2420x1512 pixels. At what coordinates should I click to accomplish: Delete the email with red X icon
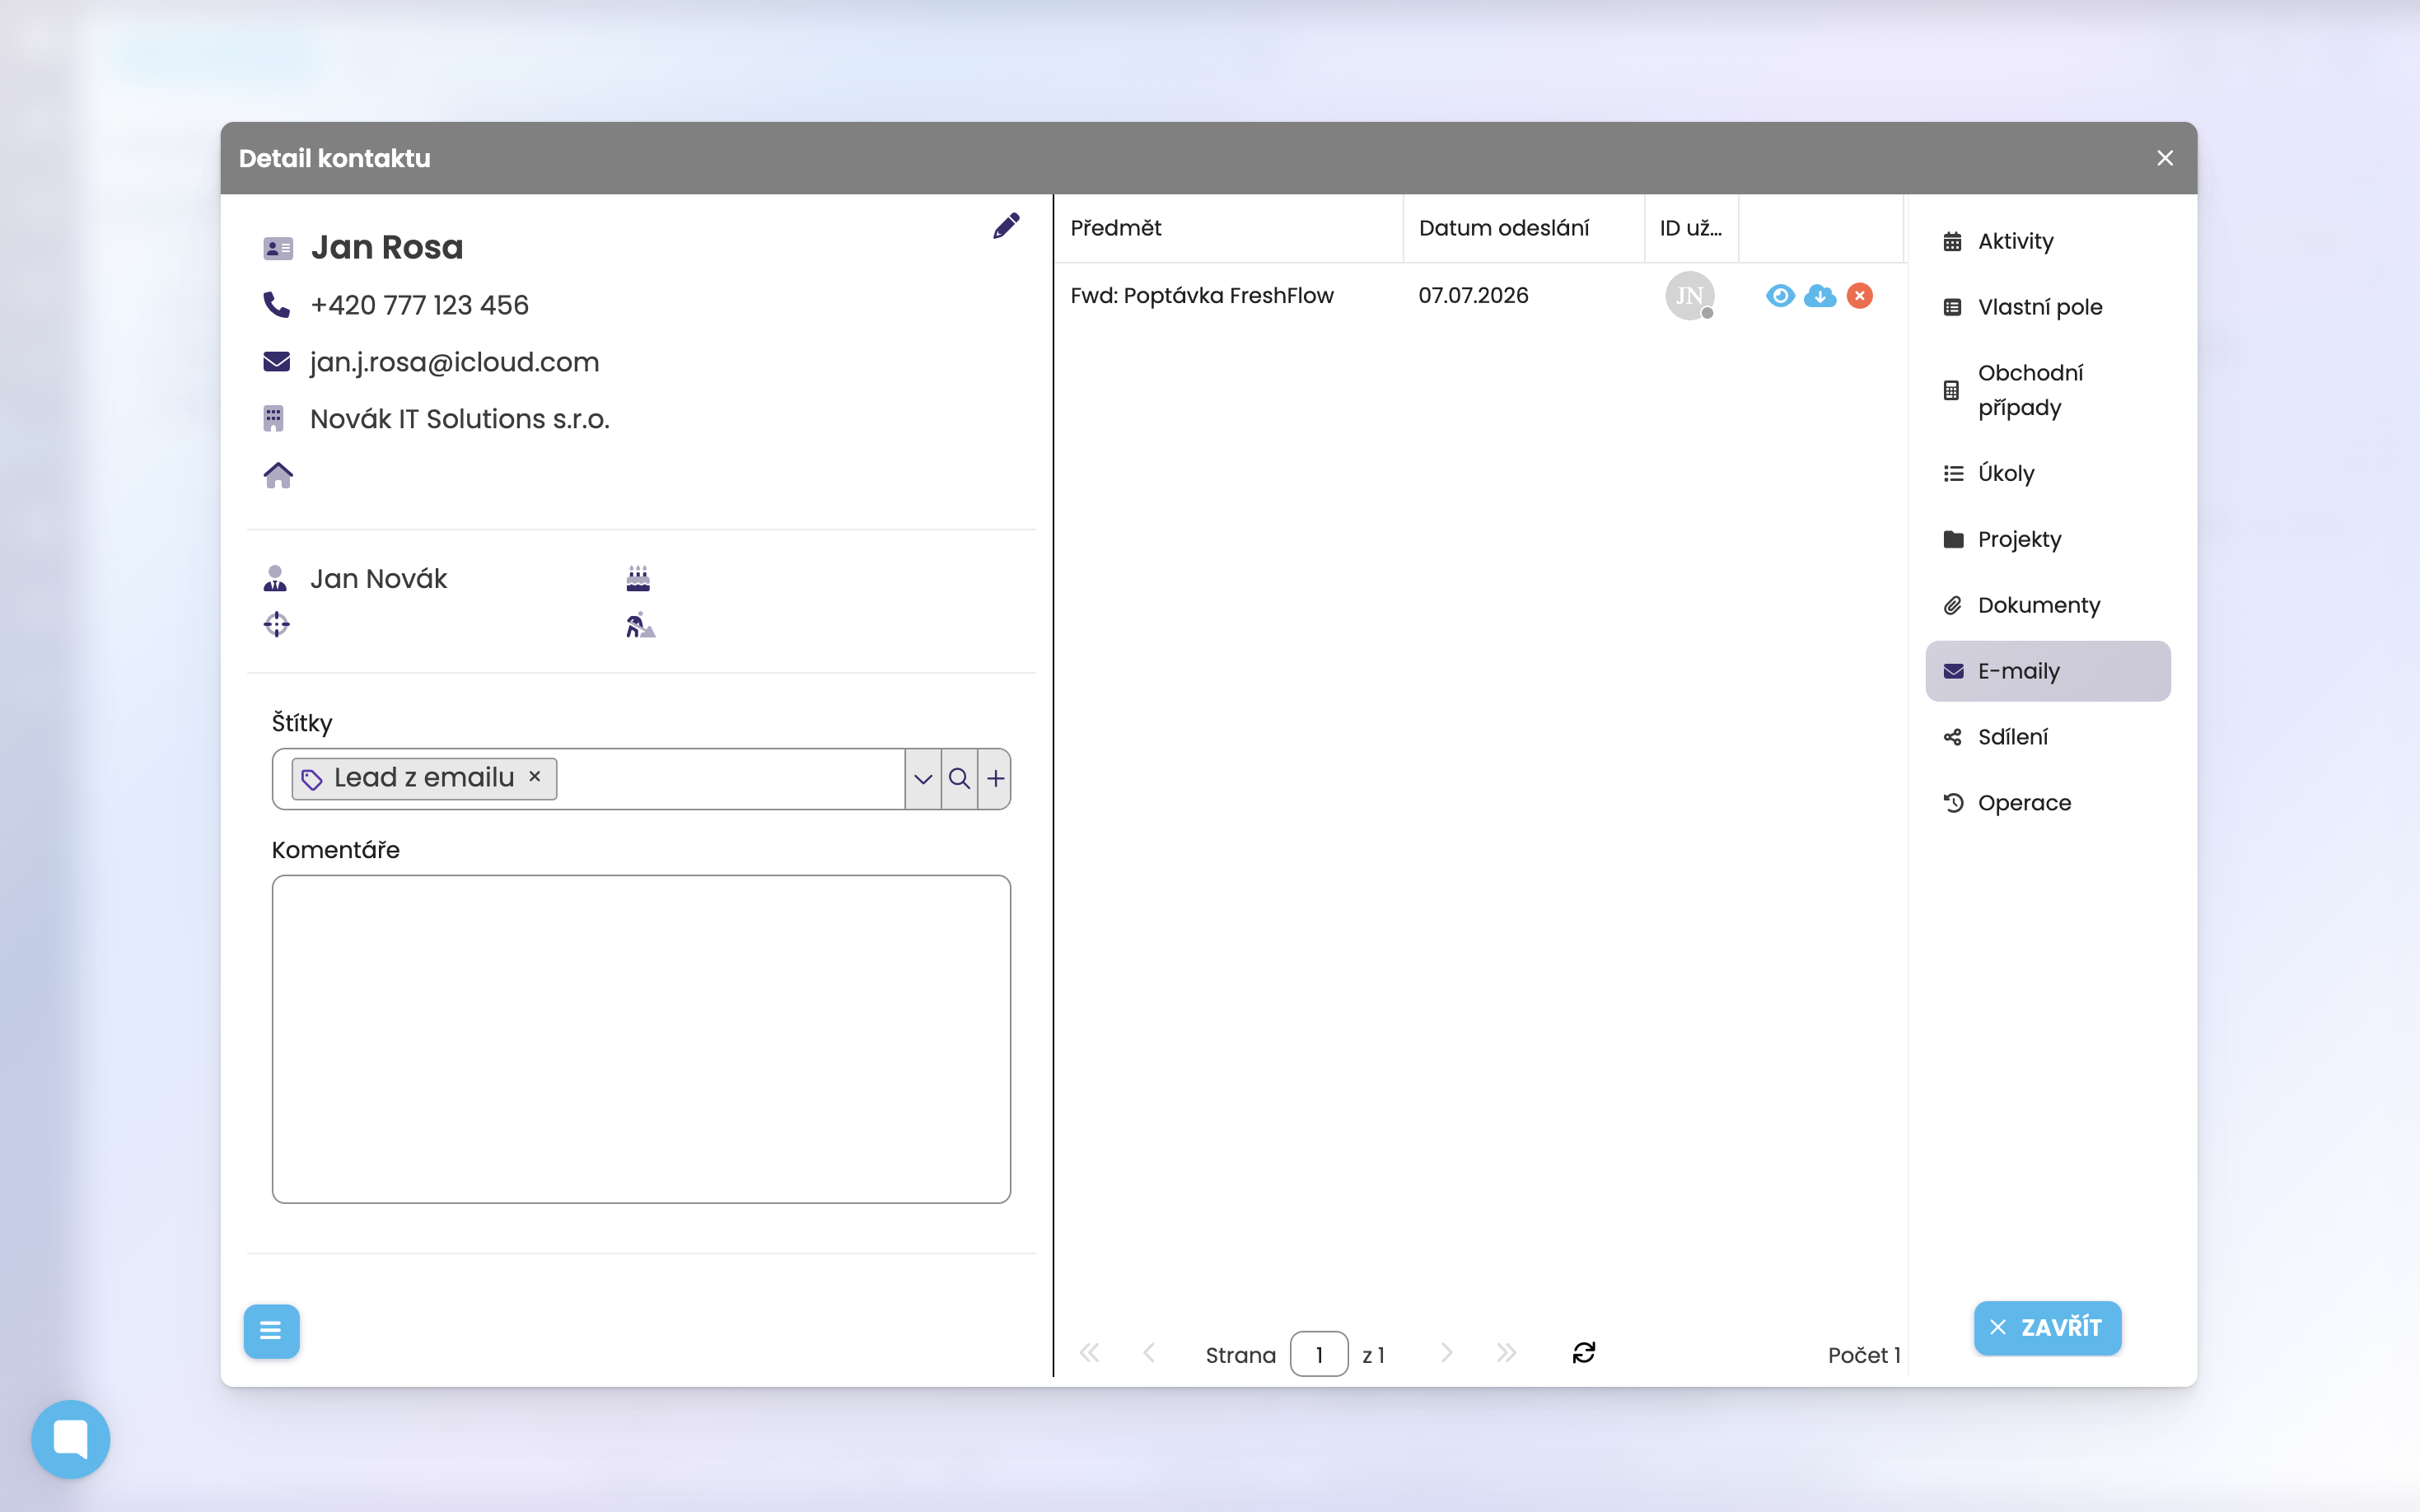click(1859, 296)
